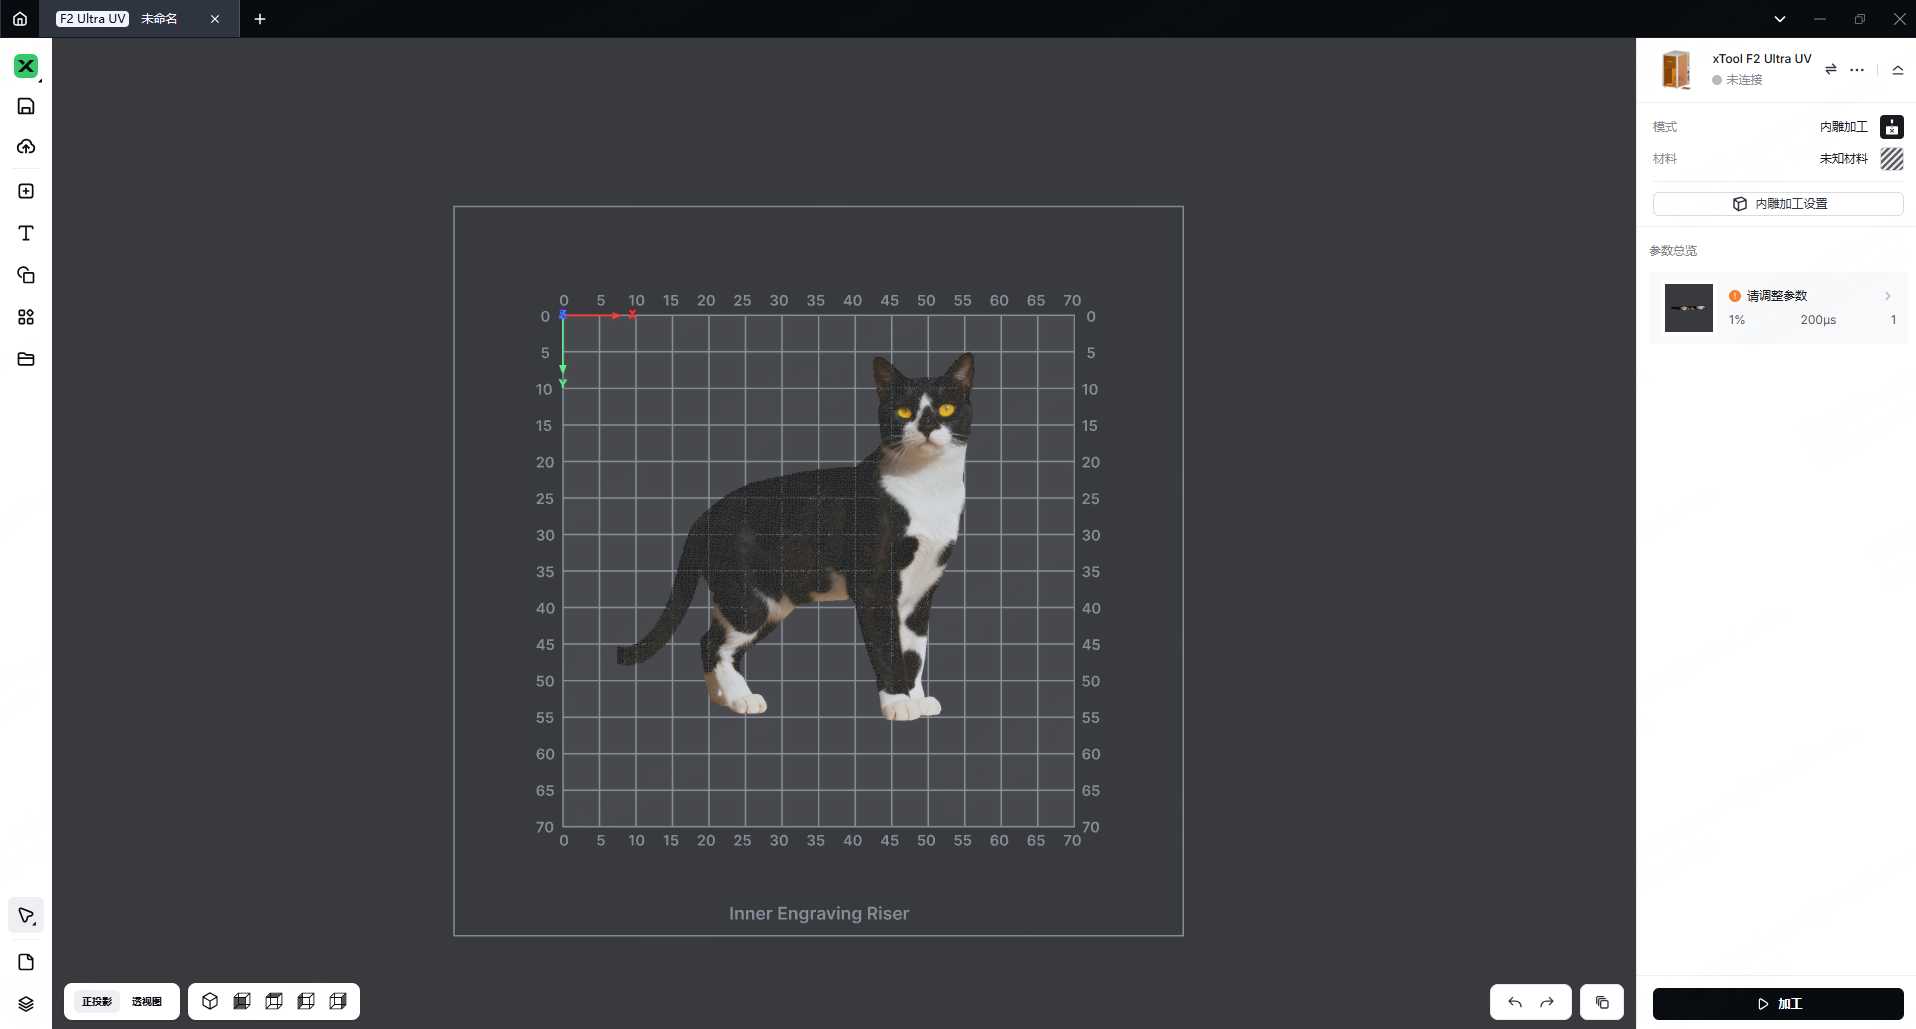Select the Text tool
The height and width of the screenshot is (1029, 1916).
point(26,233)
